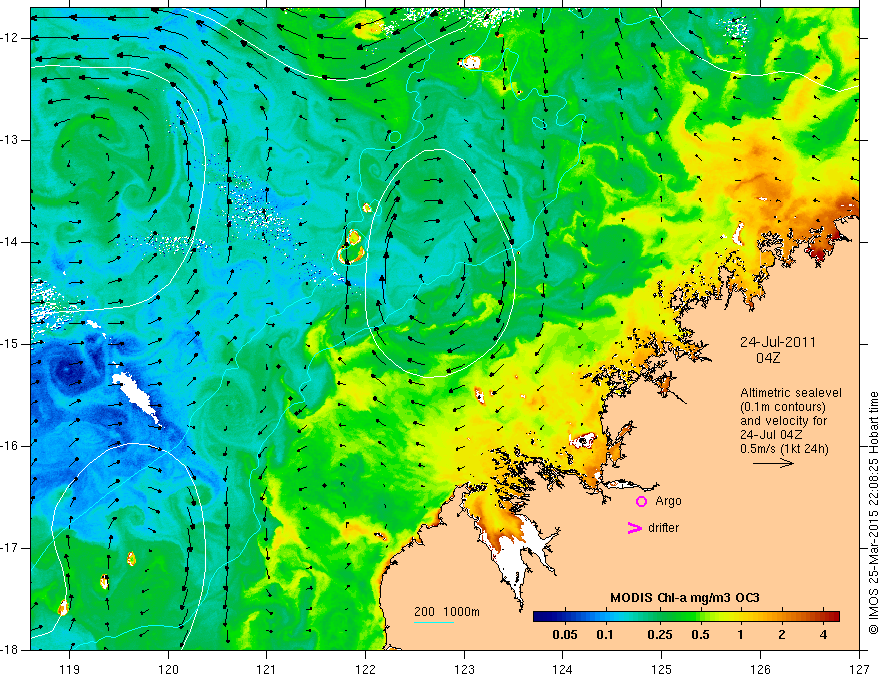880x680 pixels.
Task: Click the MODIS Chl-a color scale bar
Action: pos(686,616)
